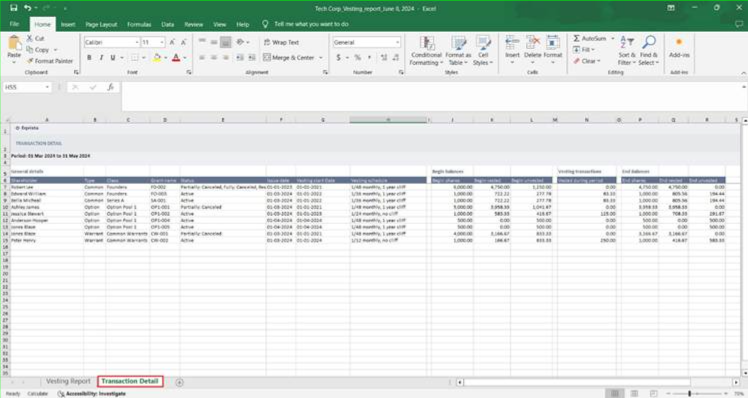This screenshot has width=748, height=398.
Task: Toggle Underline formatting
Action: tap(113, 58)
